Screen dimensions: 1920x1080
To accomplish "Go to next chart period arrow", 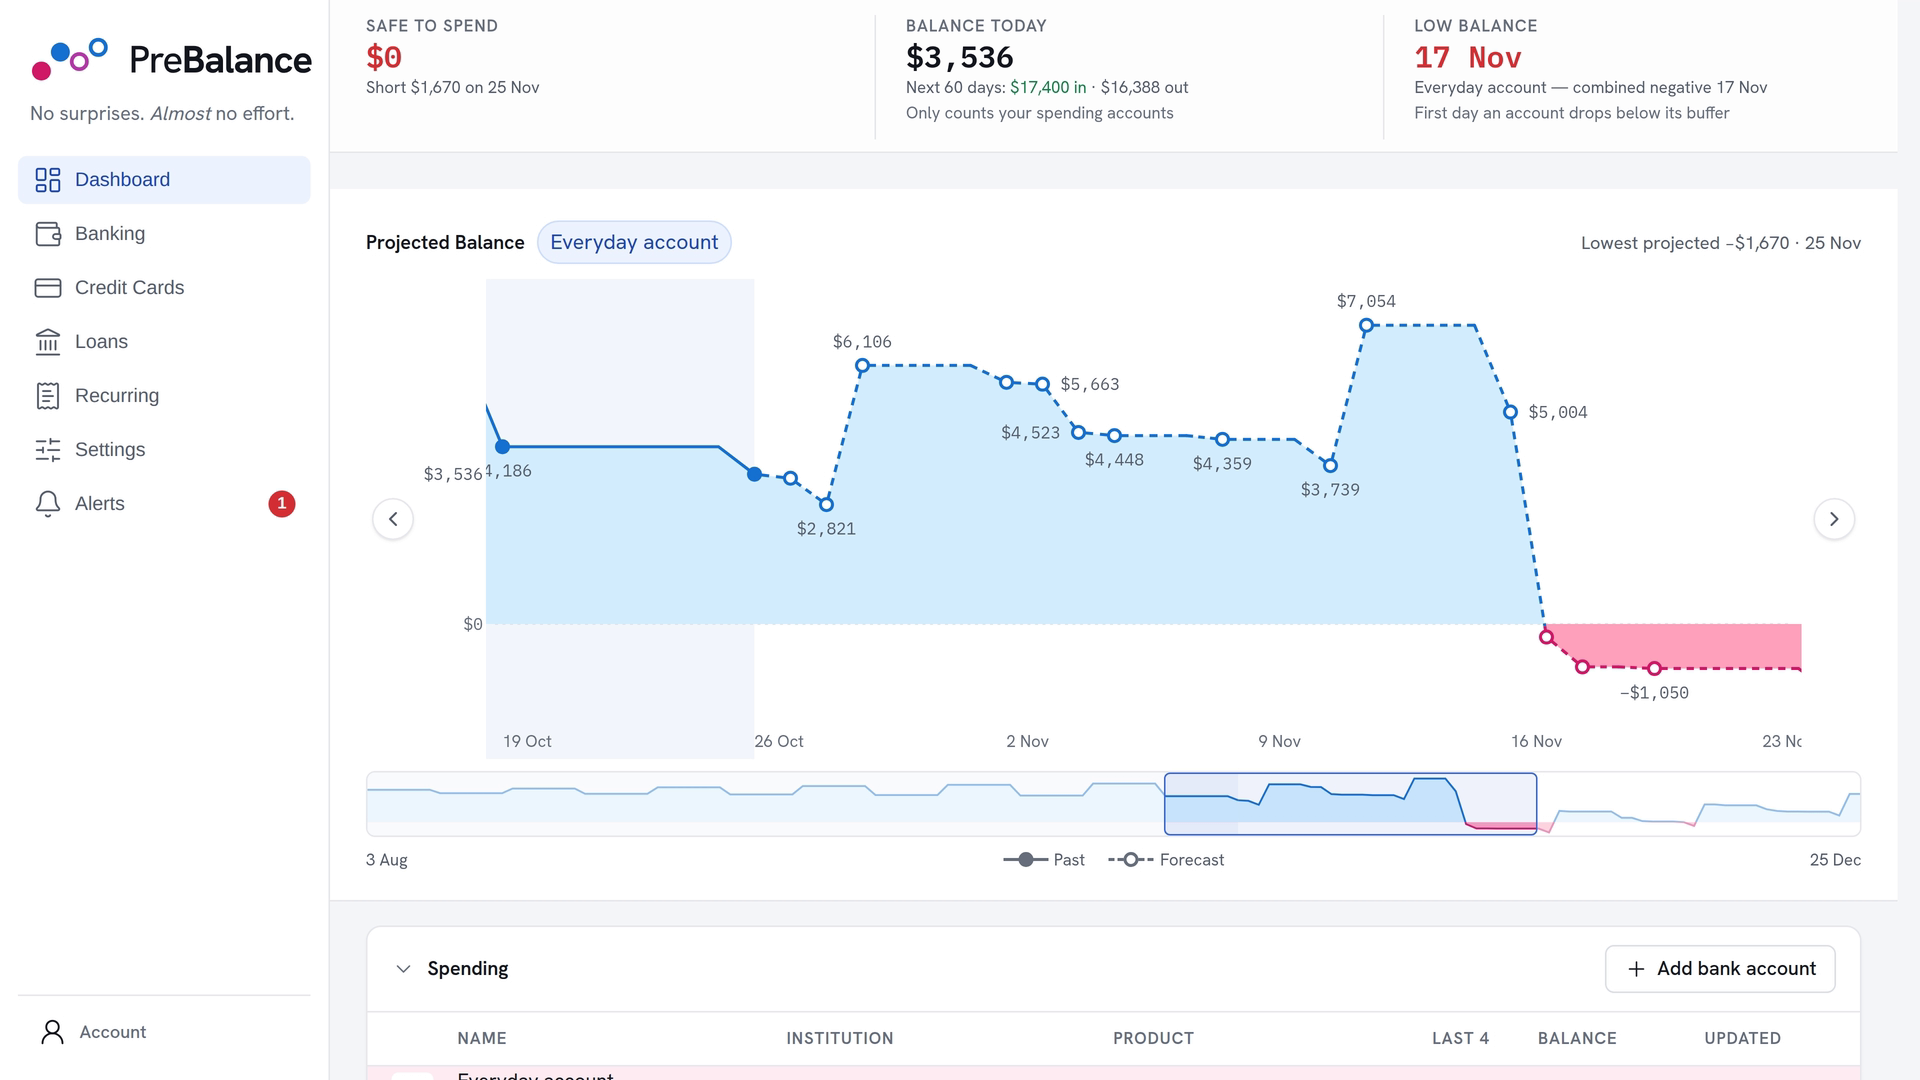I will tap(1834, 519).
